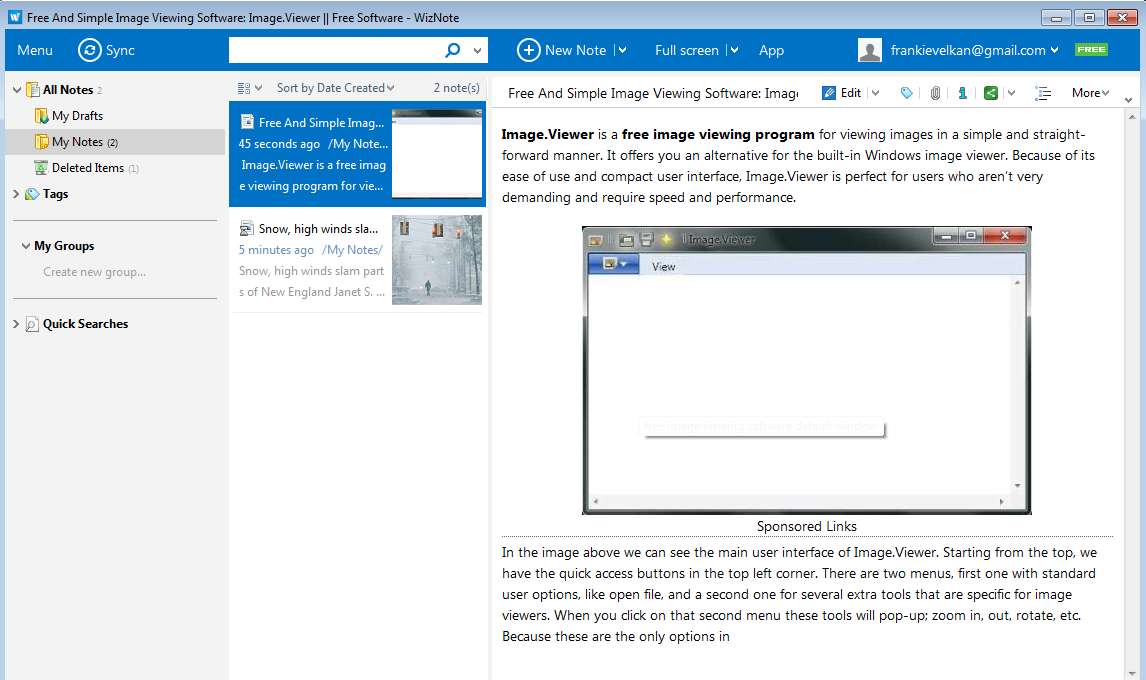Click the tag icon in note toolbar
Viewport: 1146px width, 680px height.
point(906,93)
